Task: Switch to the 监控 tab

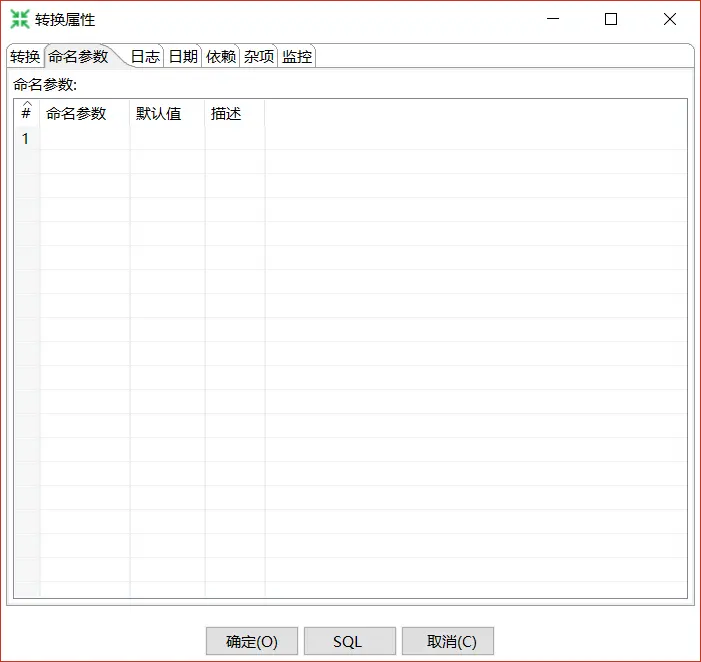Action: 297,57
